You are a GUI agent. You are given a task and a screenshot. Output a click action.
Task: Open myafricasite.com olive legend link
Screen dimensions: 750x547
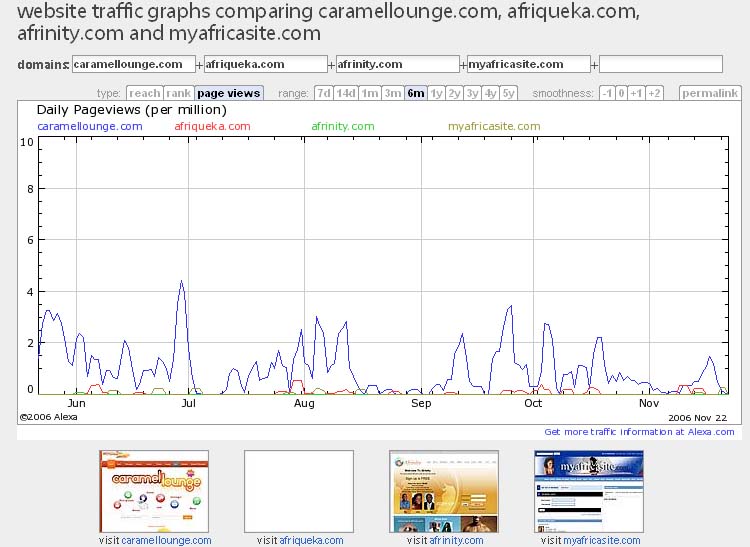click(494, 126)
